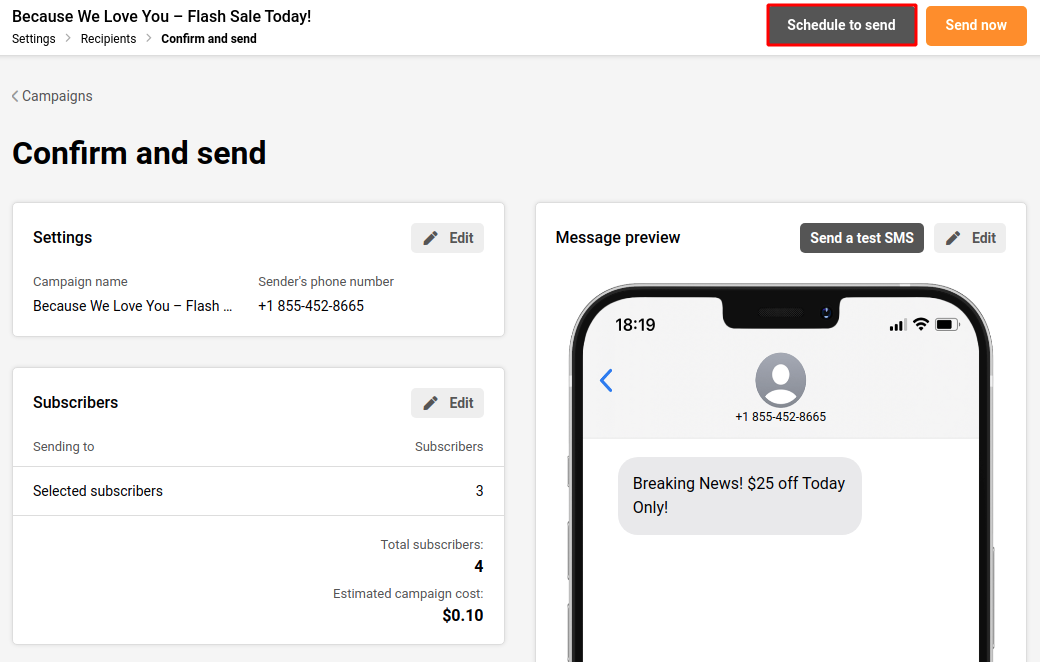Tap the blue back chevron in phone preview

[606, 380]
